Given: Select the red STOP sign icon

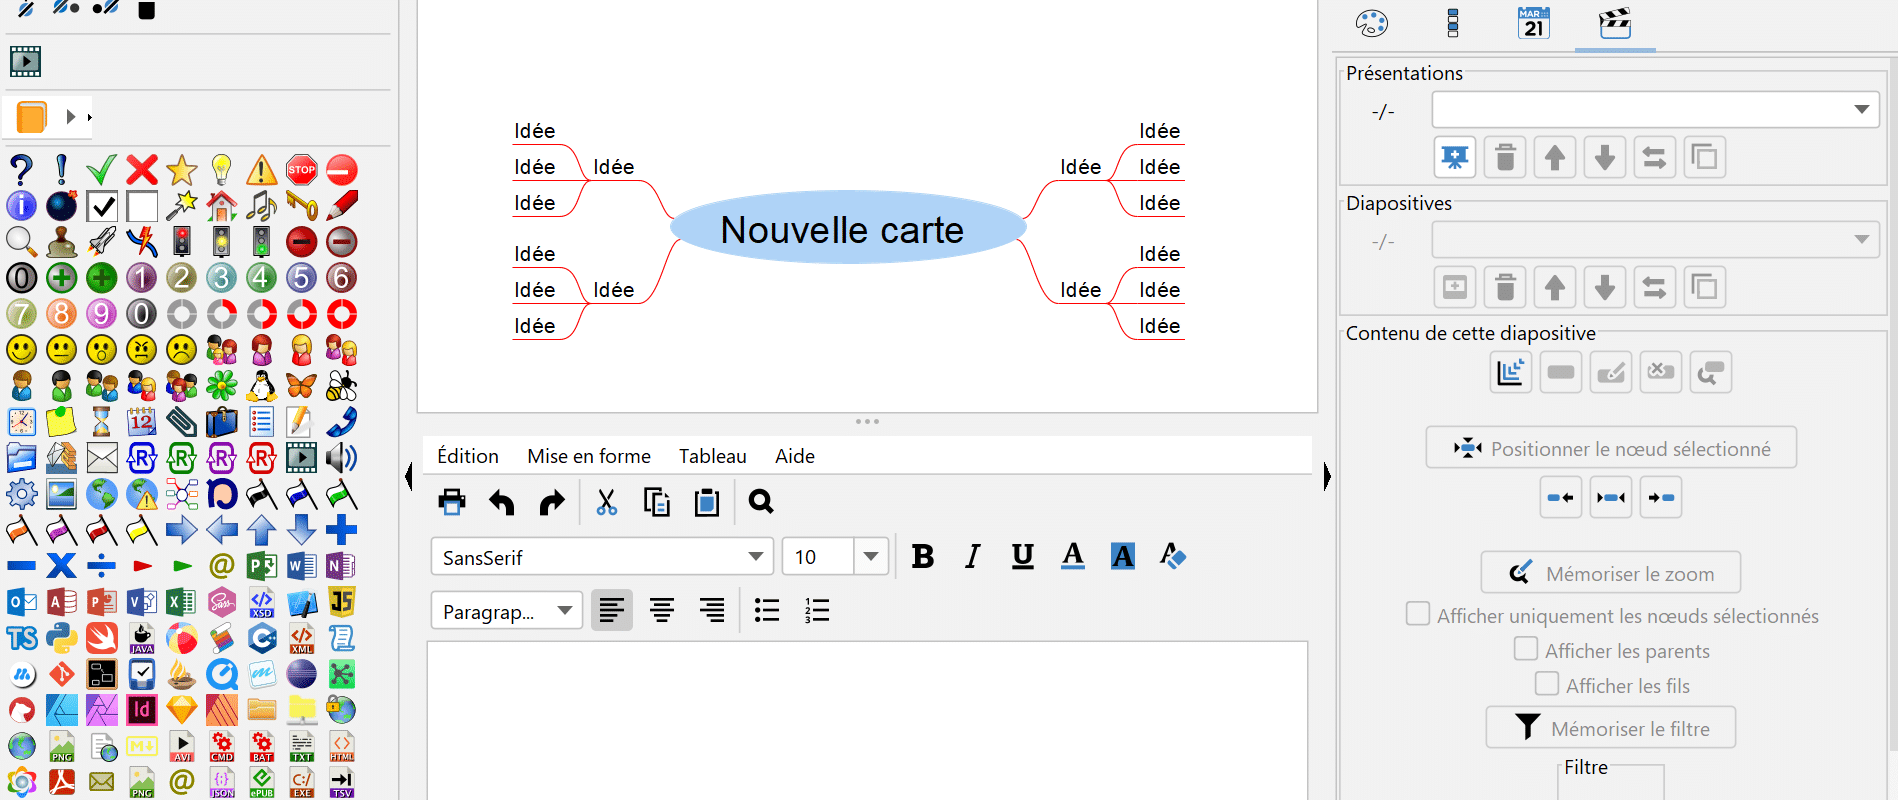Looking at the screenshot, I should coord(301,169).
